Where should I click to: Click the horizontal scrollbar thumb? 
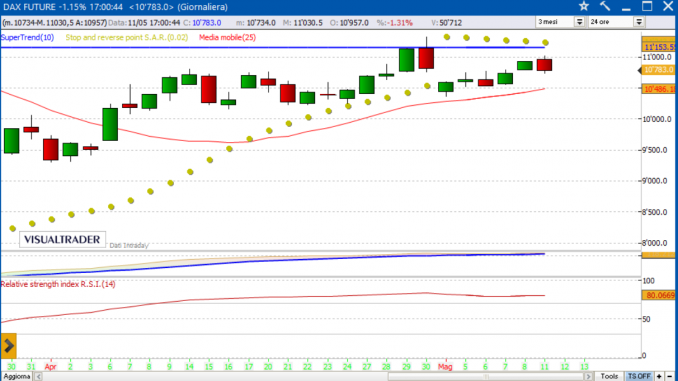[486, 376]
